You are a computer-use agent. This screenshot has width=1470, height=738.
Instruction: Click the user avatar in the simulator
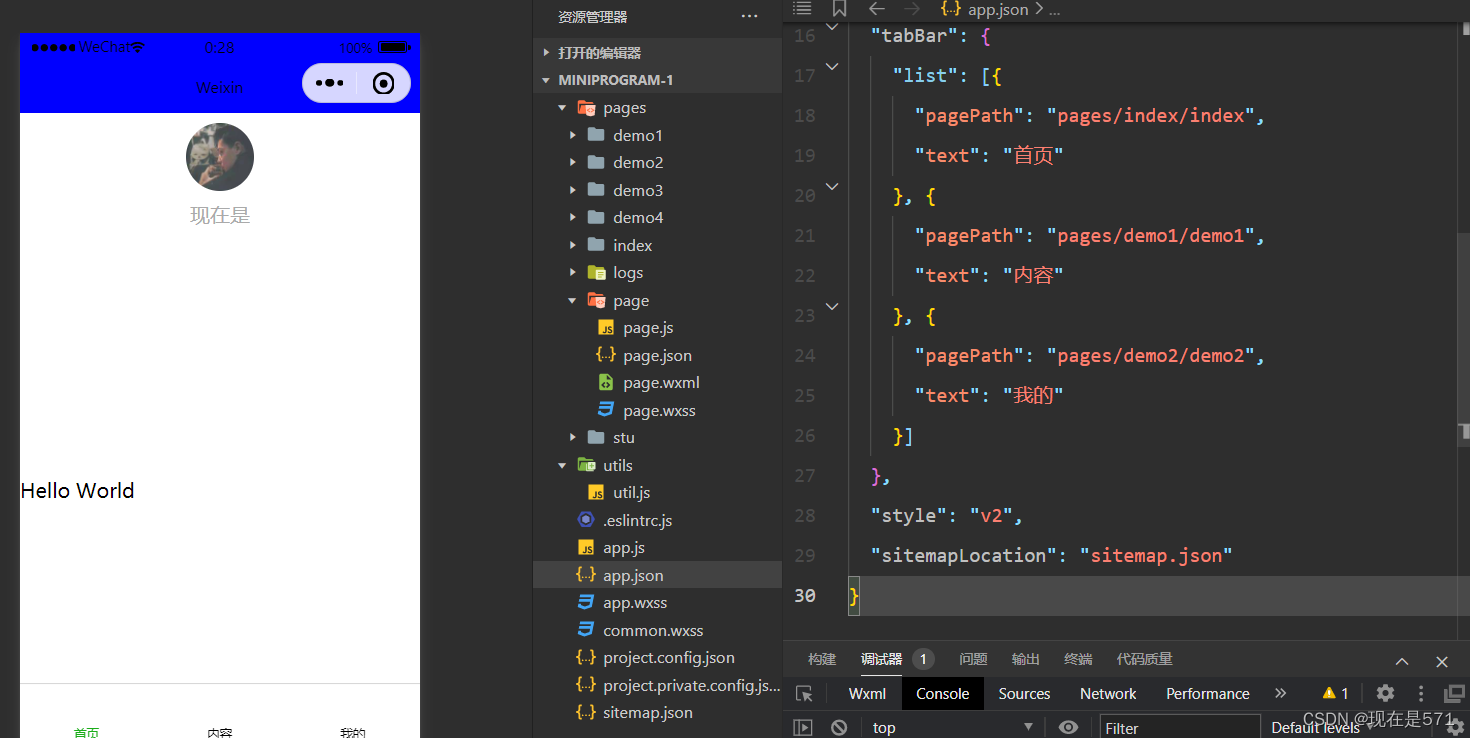coord(220,157)
